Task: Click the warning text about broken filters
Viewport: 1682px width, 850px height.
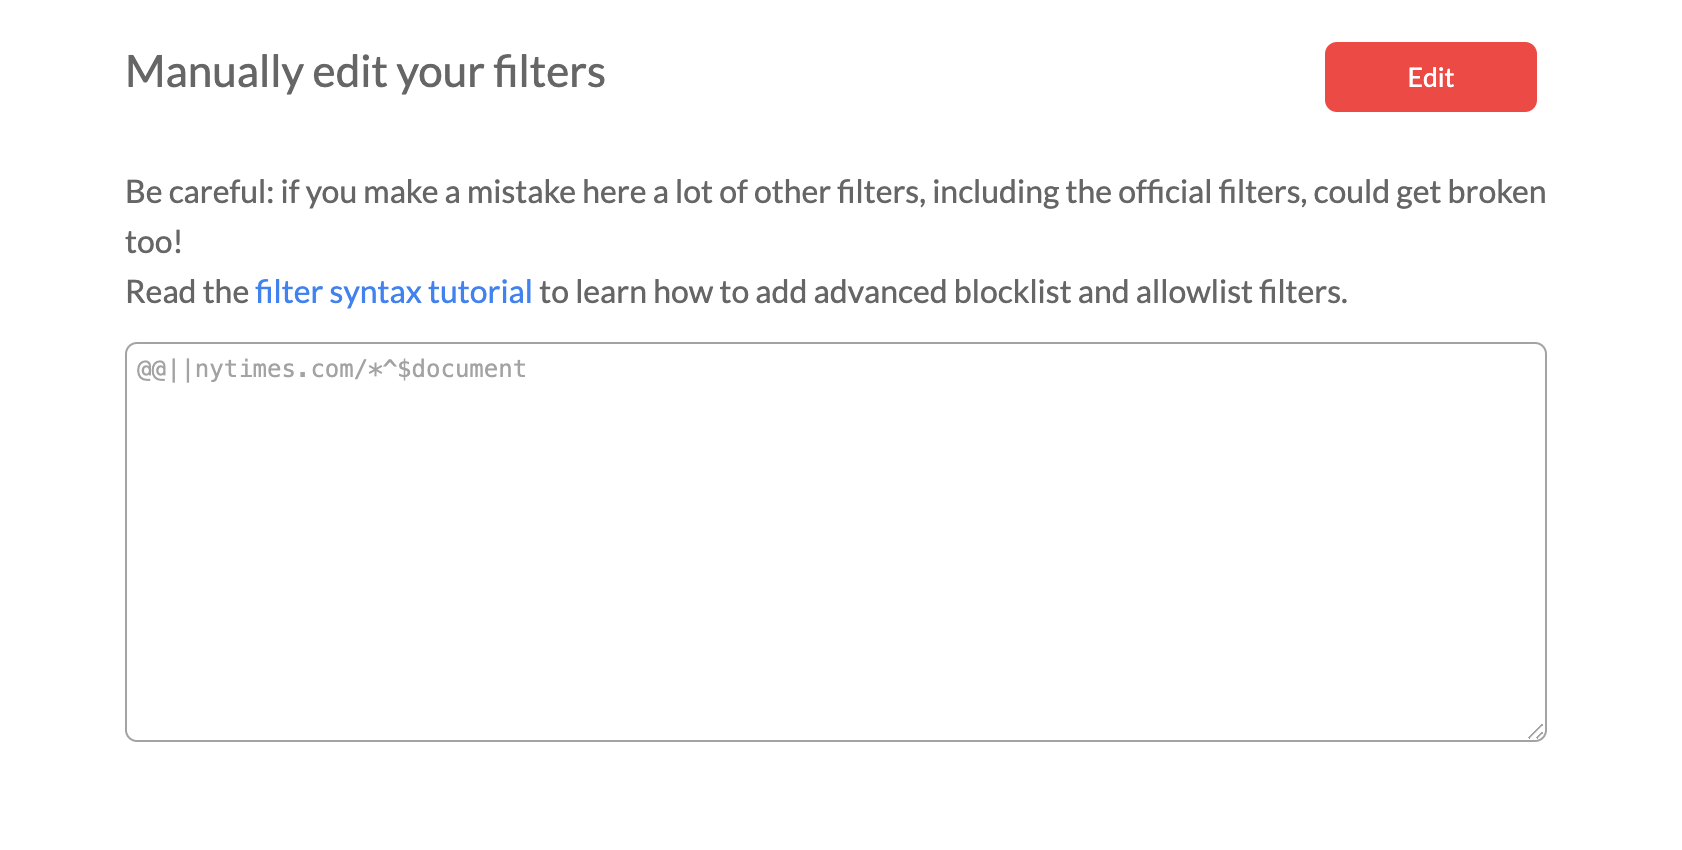Action: click(x=835, y=191)
